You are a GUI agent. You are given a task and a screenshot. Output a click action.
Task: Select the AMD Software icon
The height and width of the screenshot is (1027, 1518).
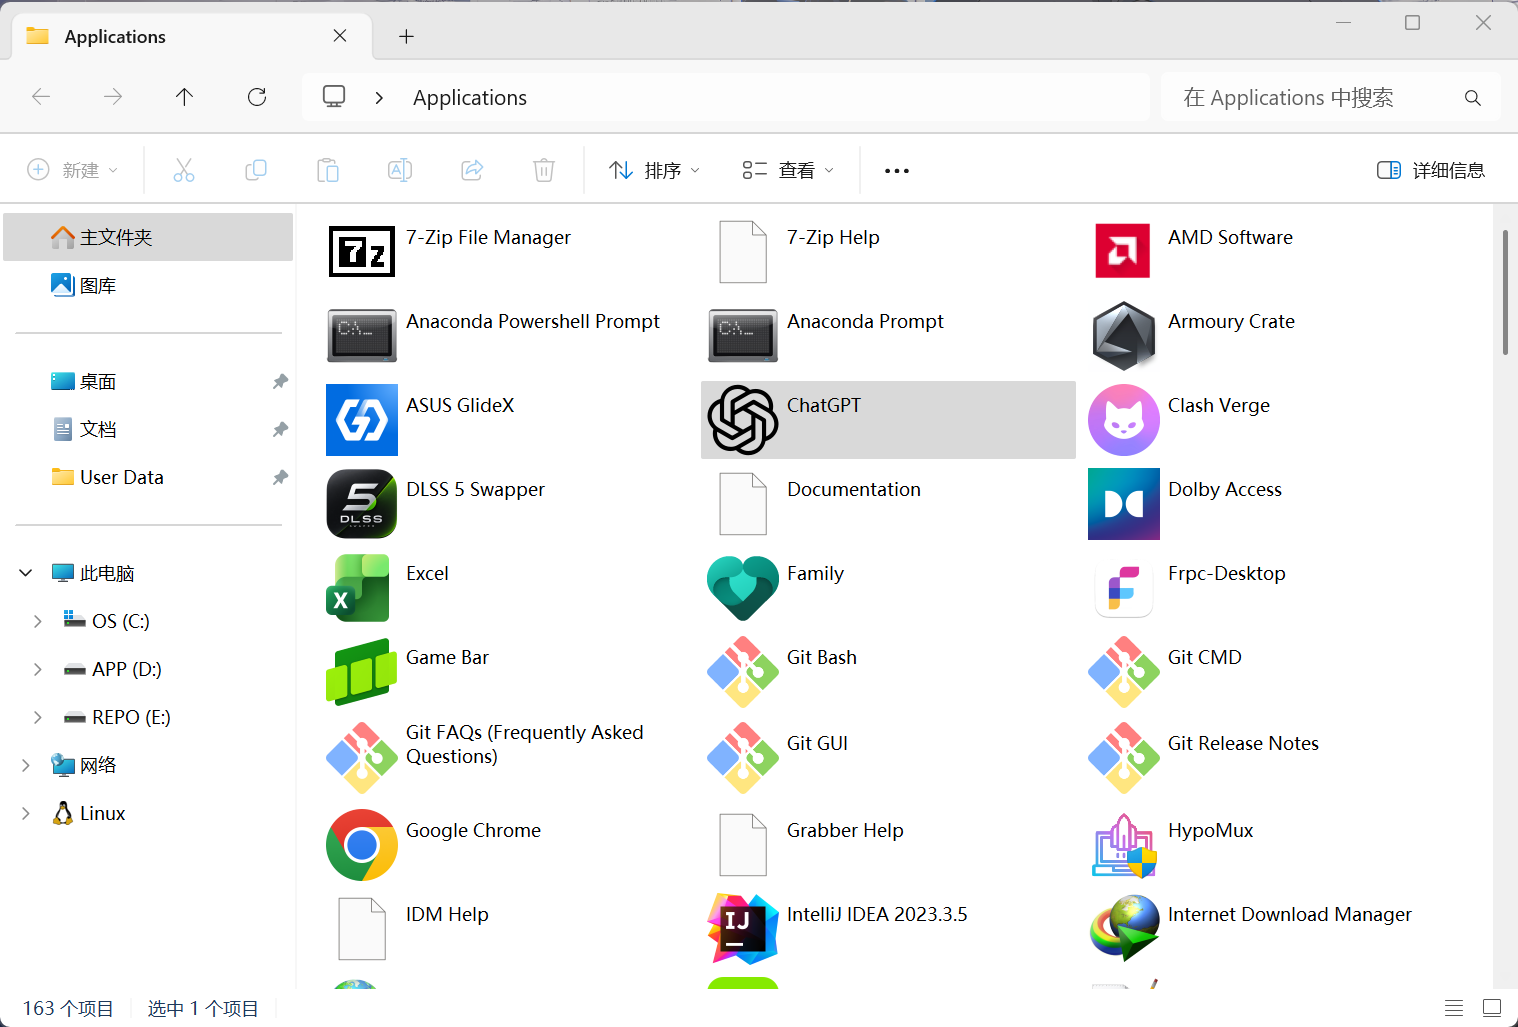[1123, 251]
